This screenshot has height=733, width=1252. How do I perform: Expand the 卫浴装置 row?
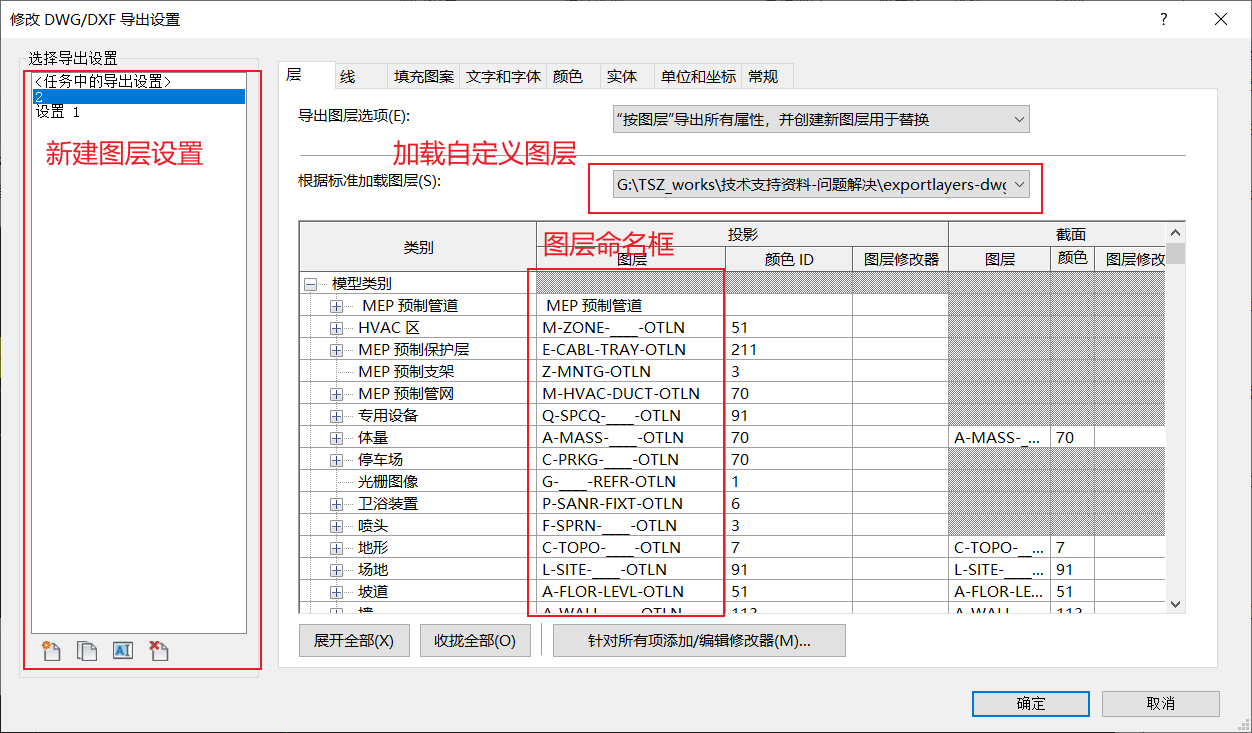pos(336,504)
